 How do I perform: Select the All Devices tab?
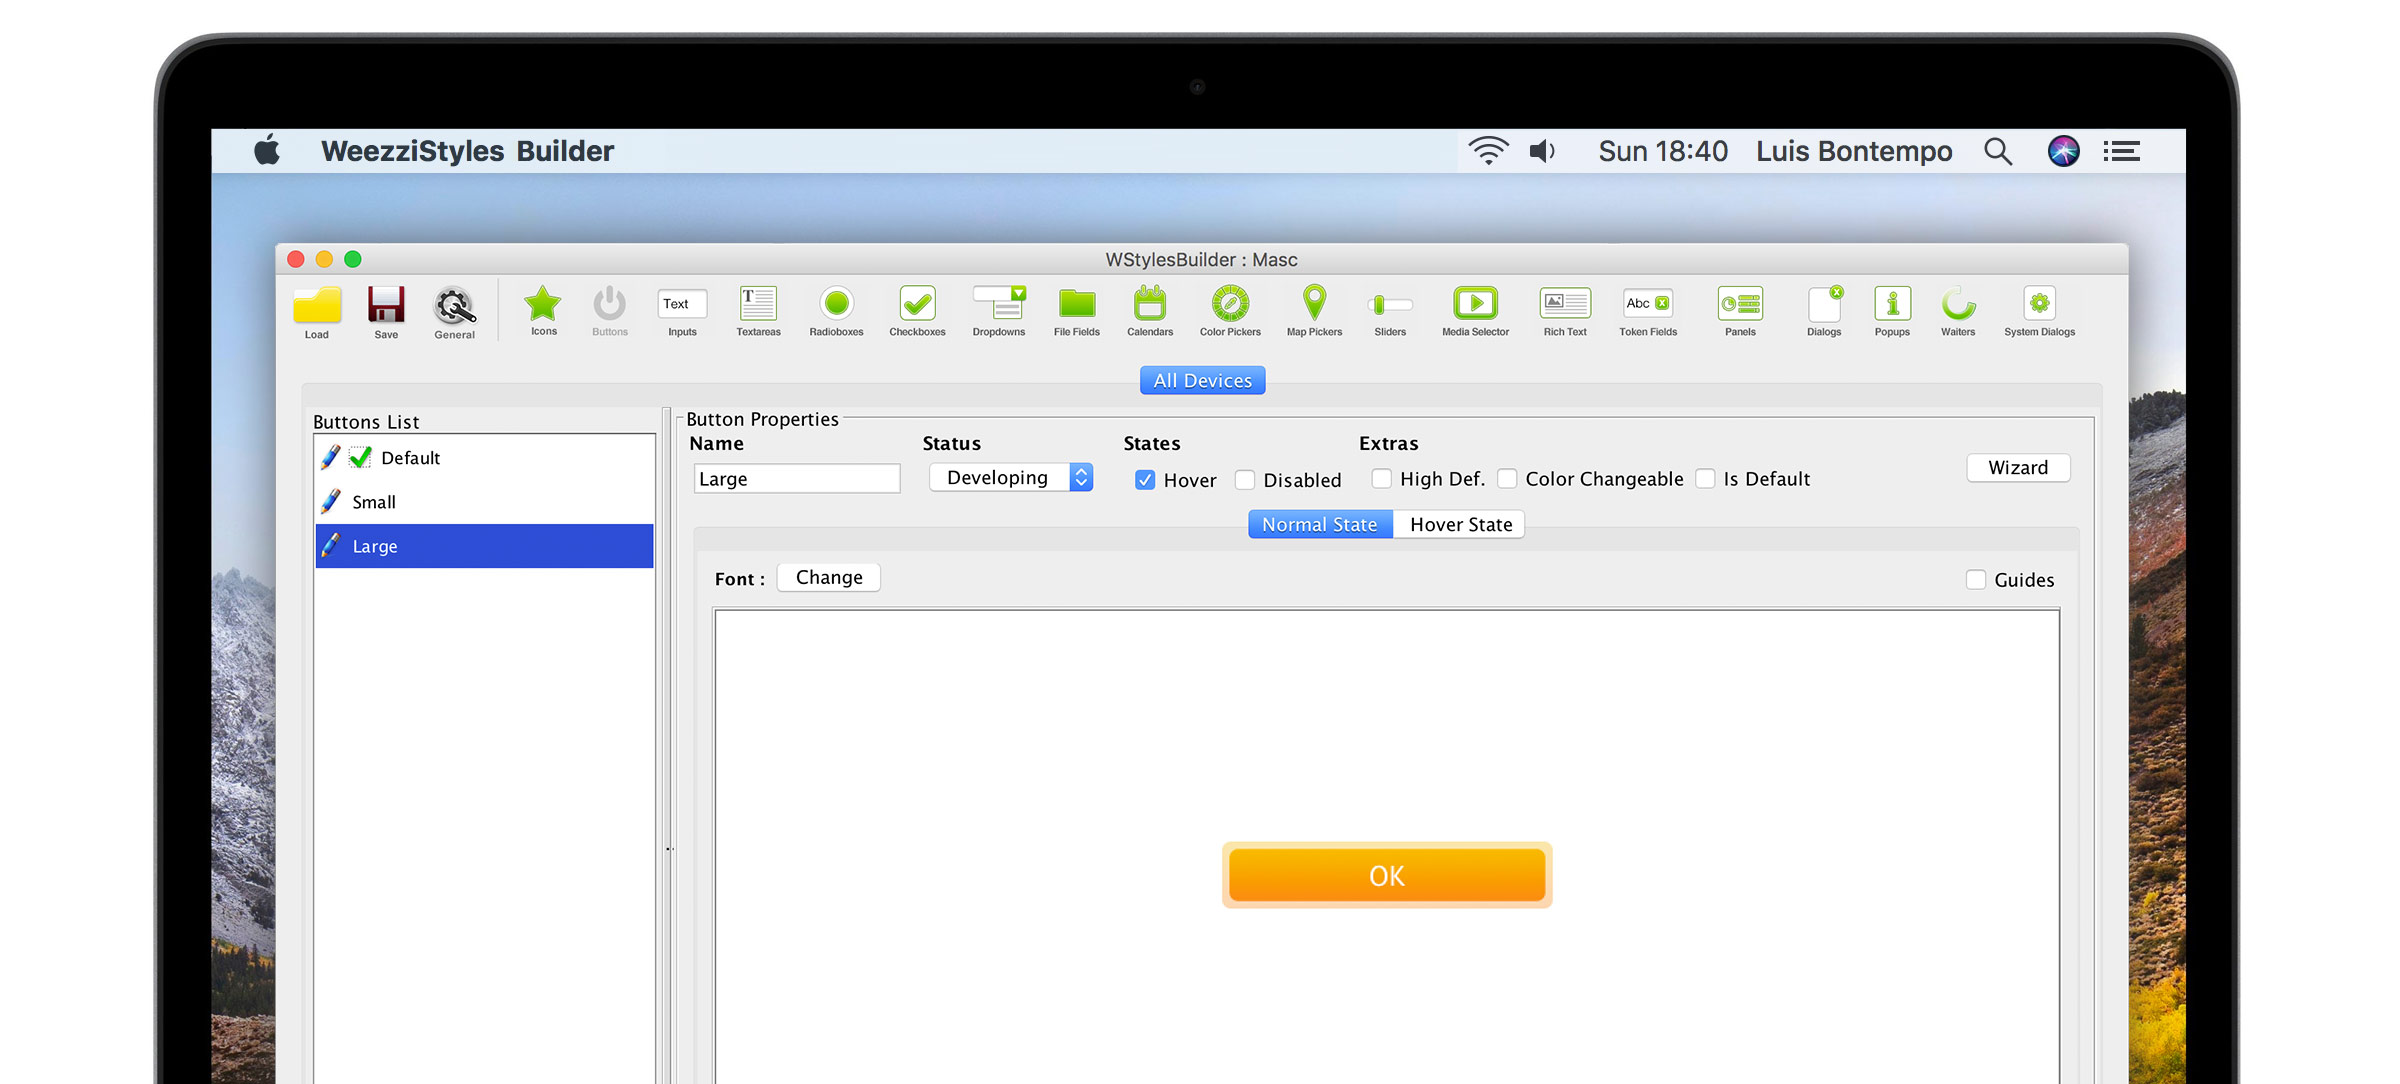coord(1203,381)
